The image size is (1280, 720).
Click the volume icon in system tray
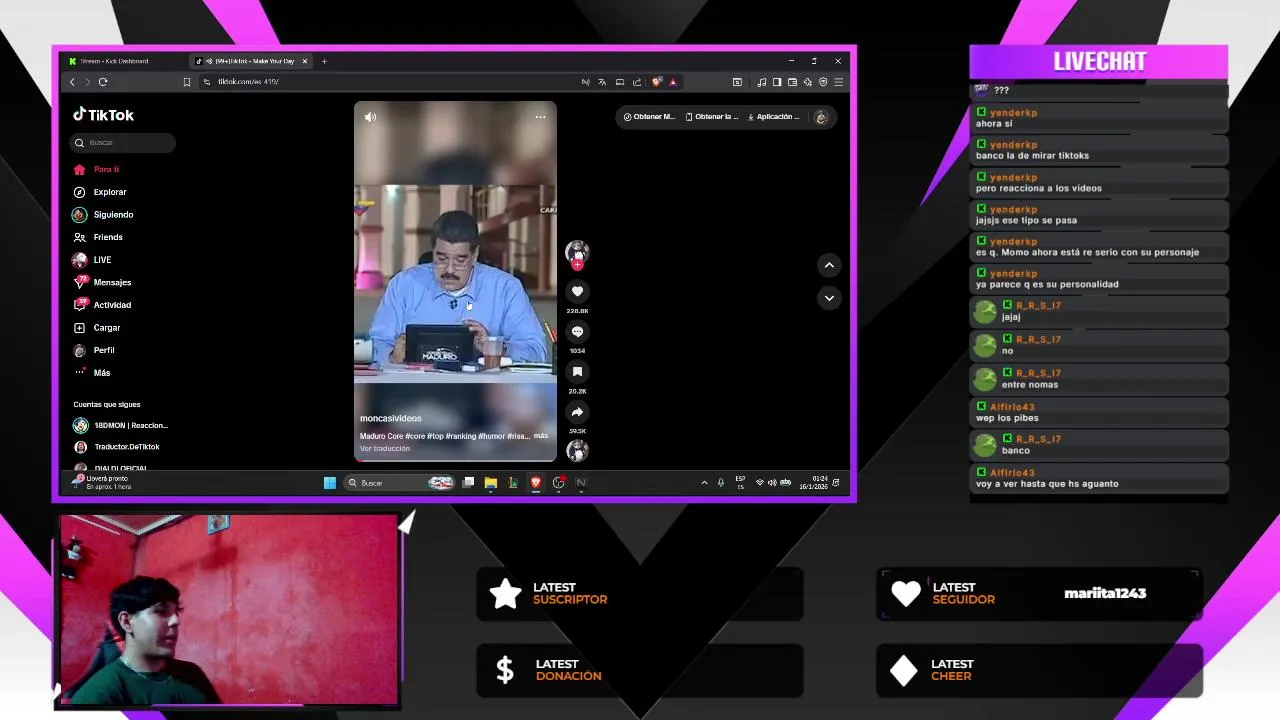click(x=772, y=483)
